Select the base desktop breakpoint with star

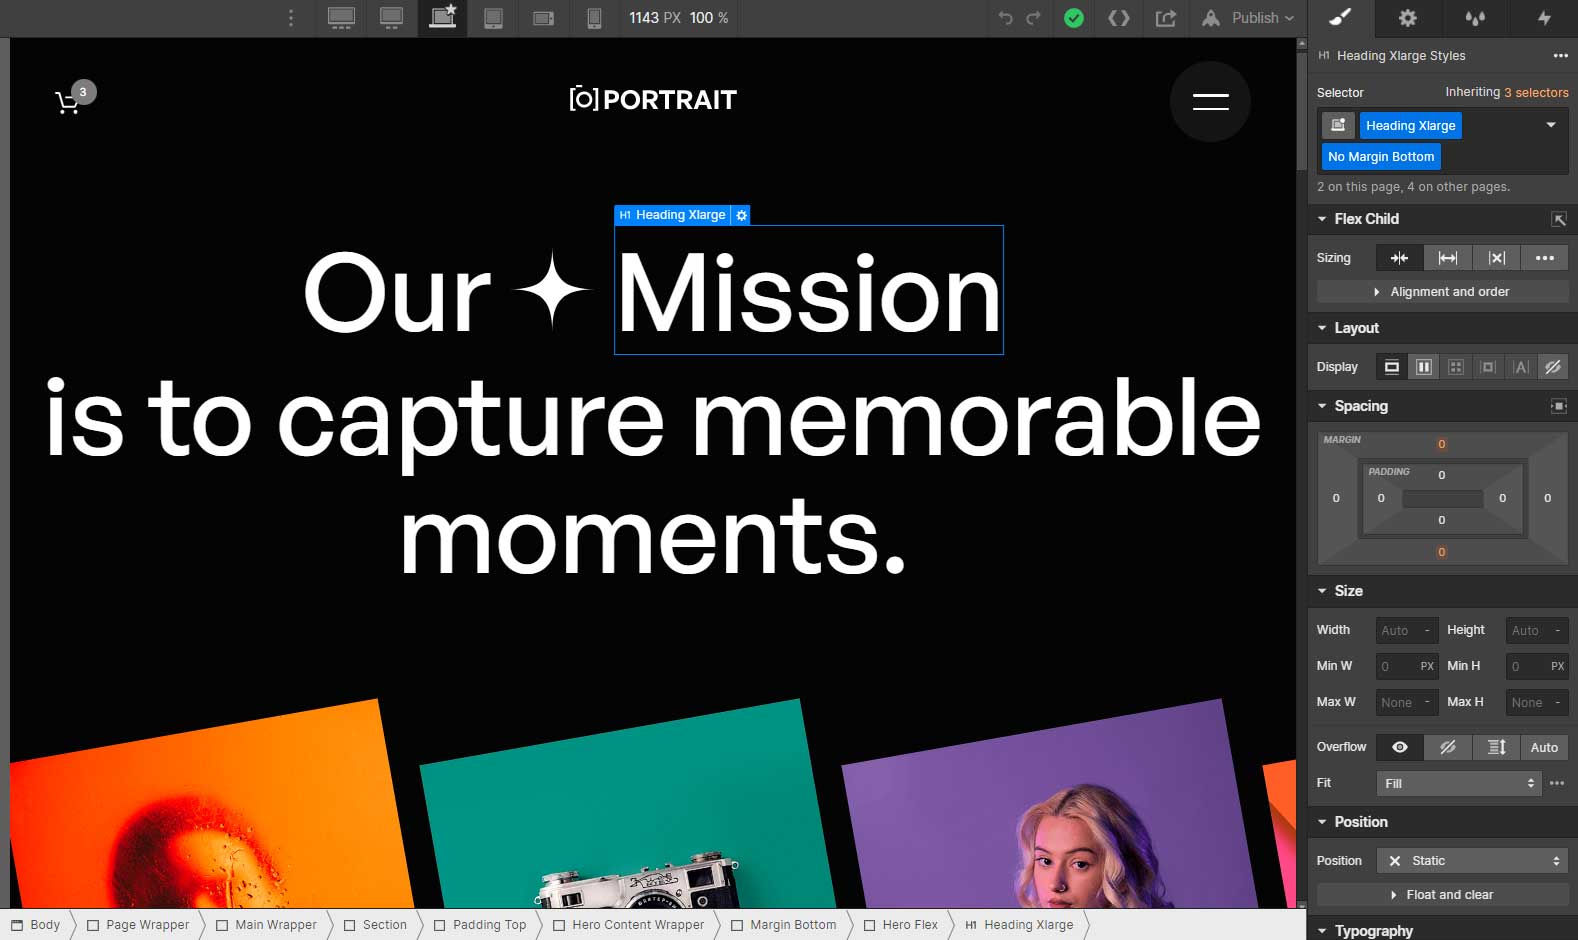(x=442, y=18)
